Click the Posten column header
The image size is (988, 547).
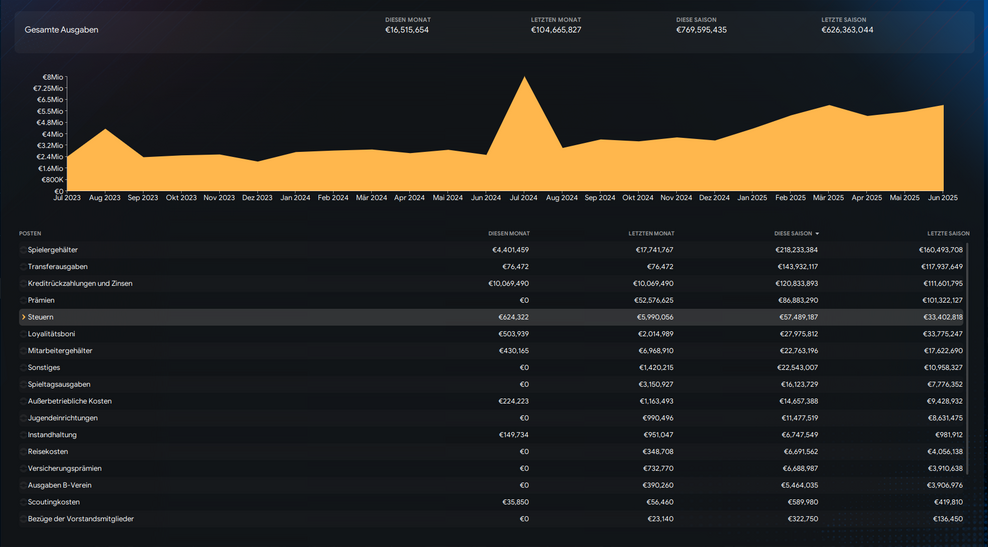coord(30,233)
